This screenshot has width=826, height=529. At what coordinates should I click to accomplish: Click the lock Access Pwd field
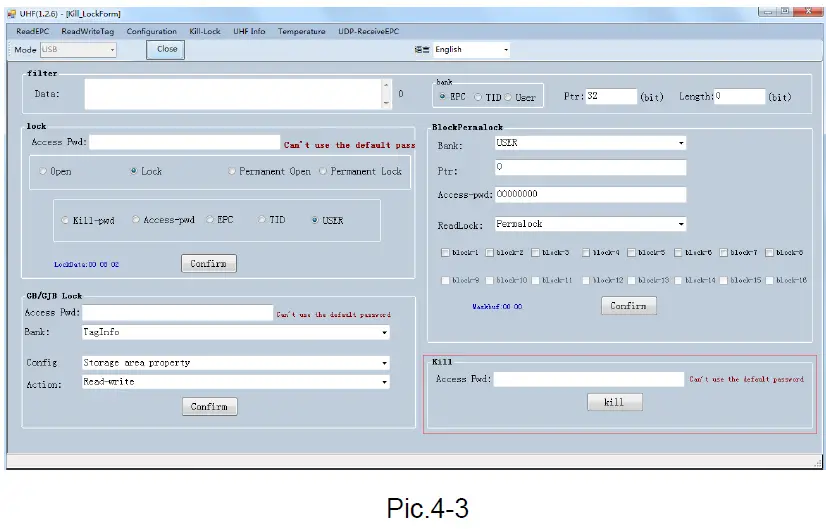[184, 142]
